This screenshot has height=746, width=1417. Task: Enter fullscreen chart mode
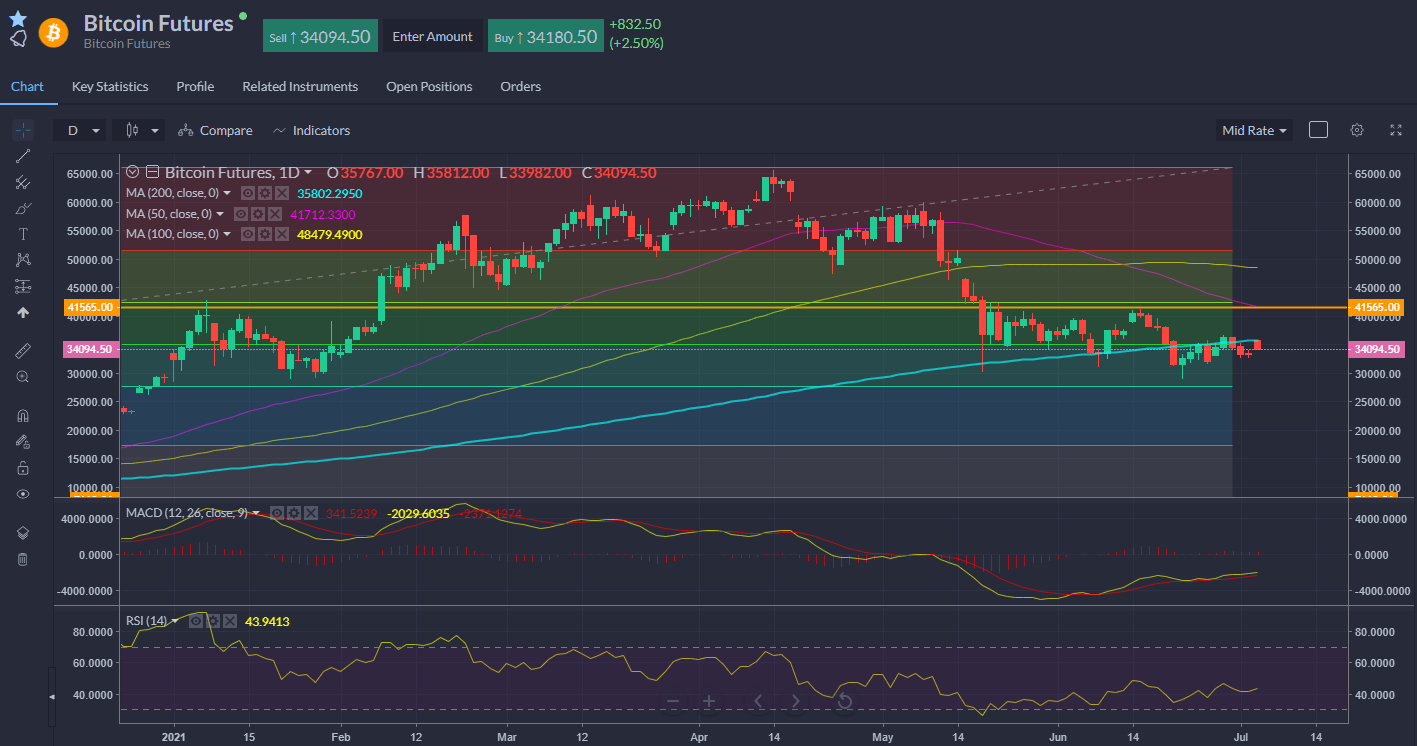click(1396, 130)
